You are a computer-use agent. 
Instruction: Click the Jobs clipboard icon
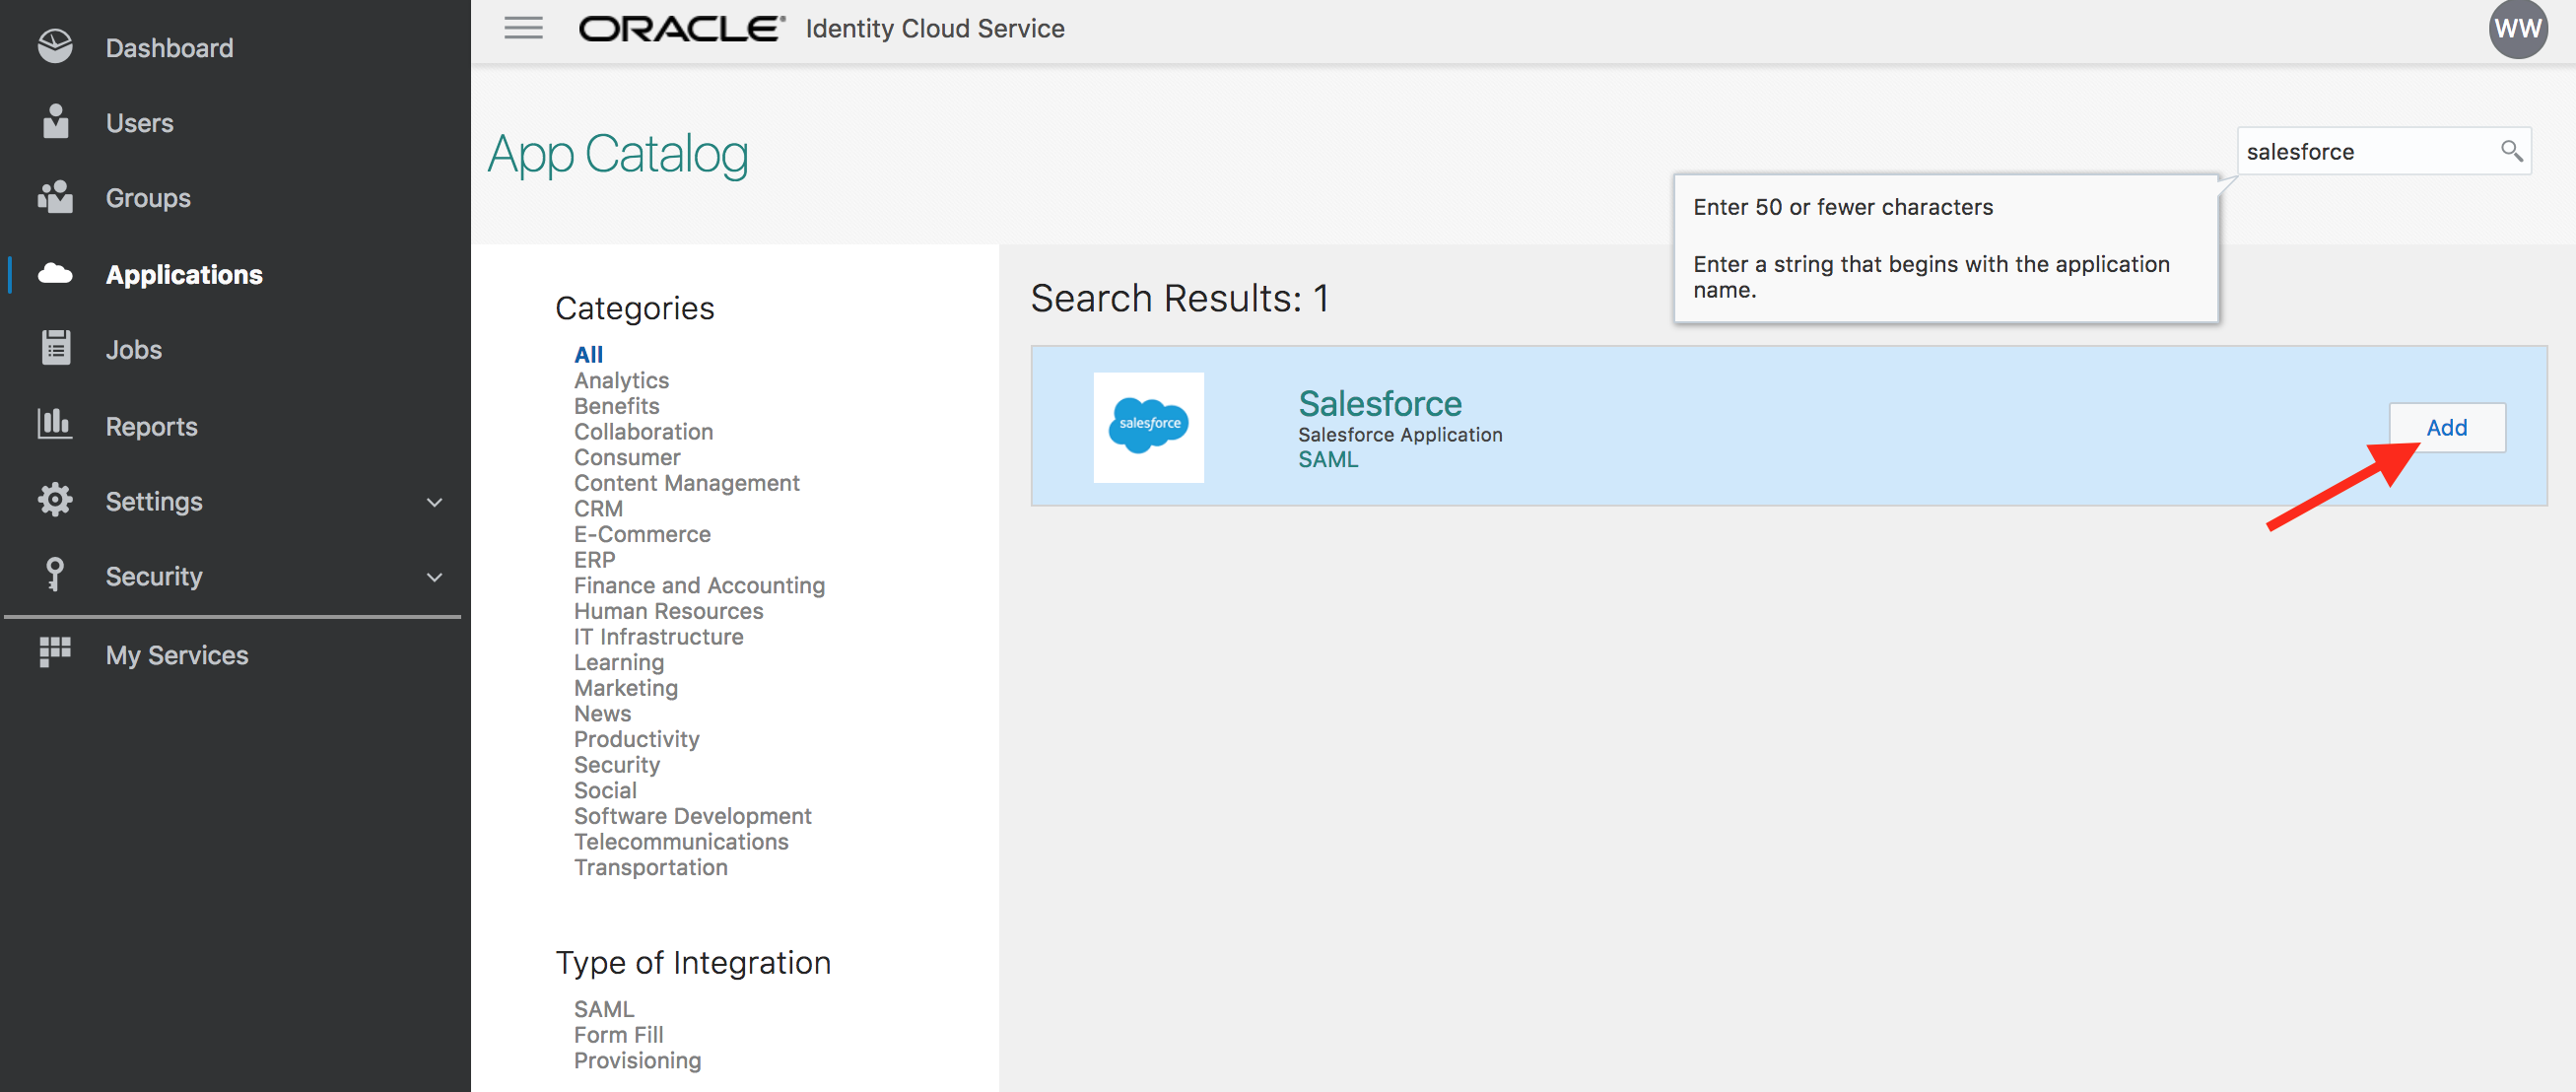[x=55, y=348]
